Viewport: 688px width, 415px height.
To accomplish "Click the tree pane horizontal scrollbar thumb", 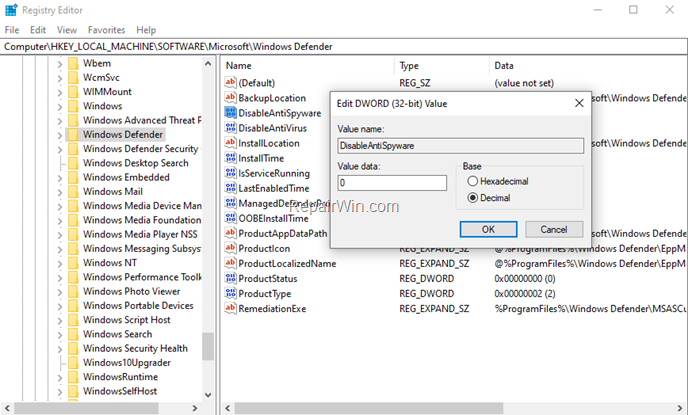I will tap(86, 408).
